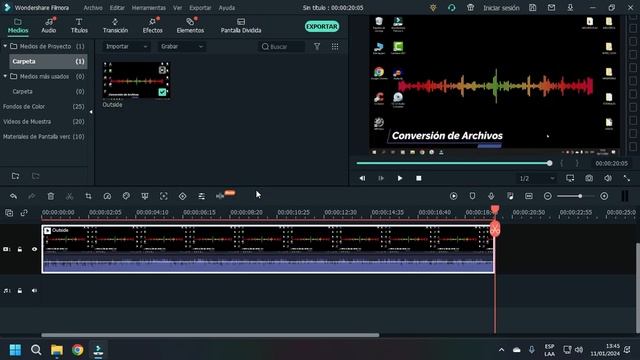640x360 pixels.
Task: Toggle the audio track lock
Action: (x=20, y=291)
